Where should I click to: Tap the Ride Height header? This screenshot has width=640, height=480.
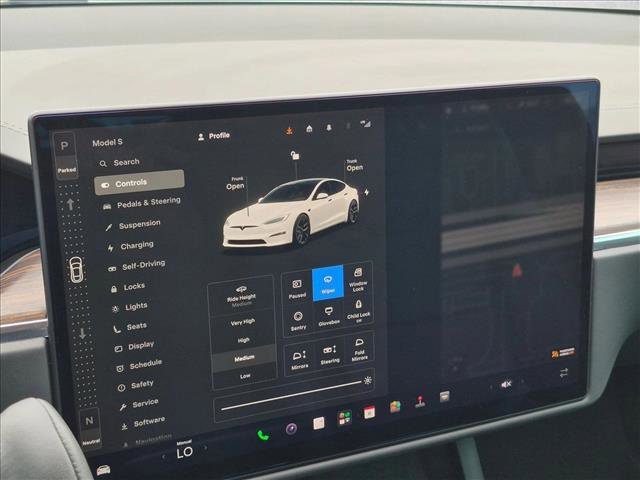(x=241, y=296)
